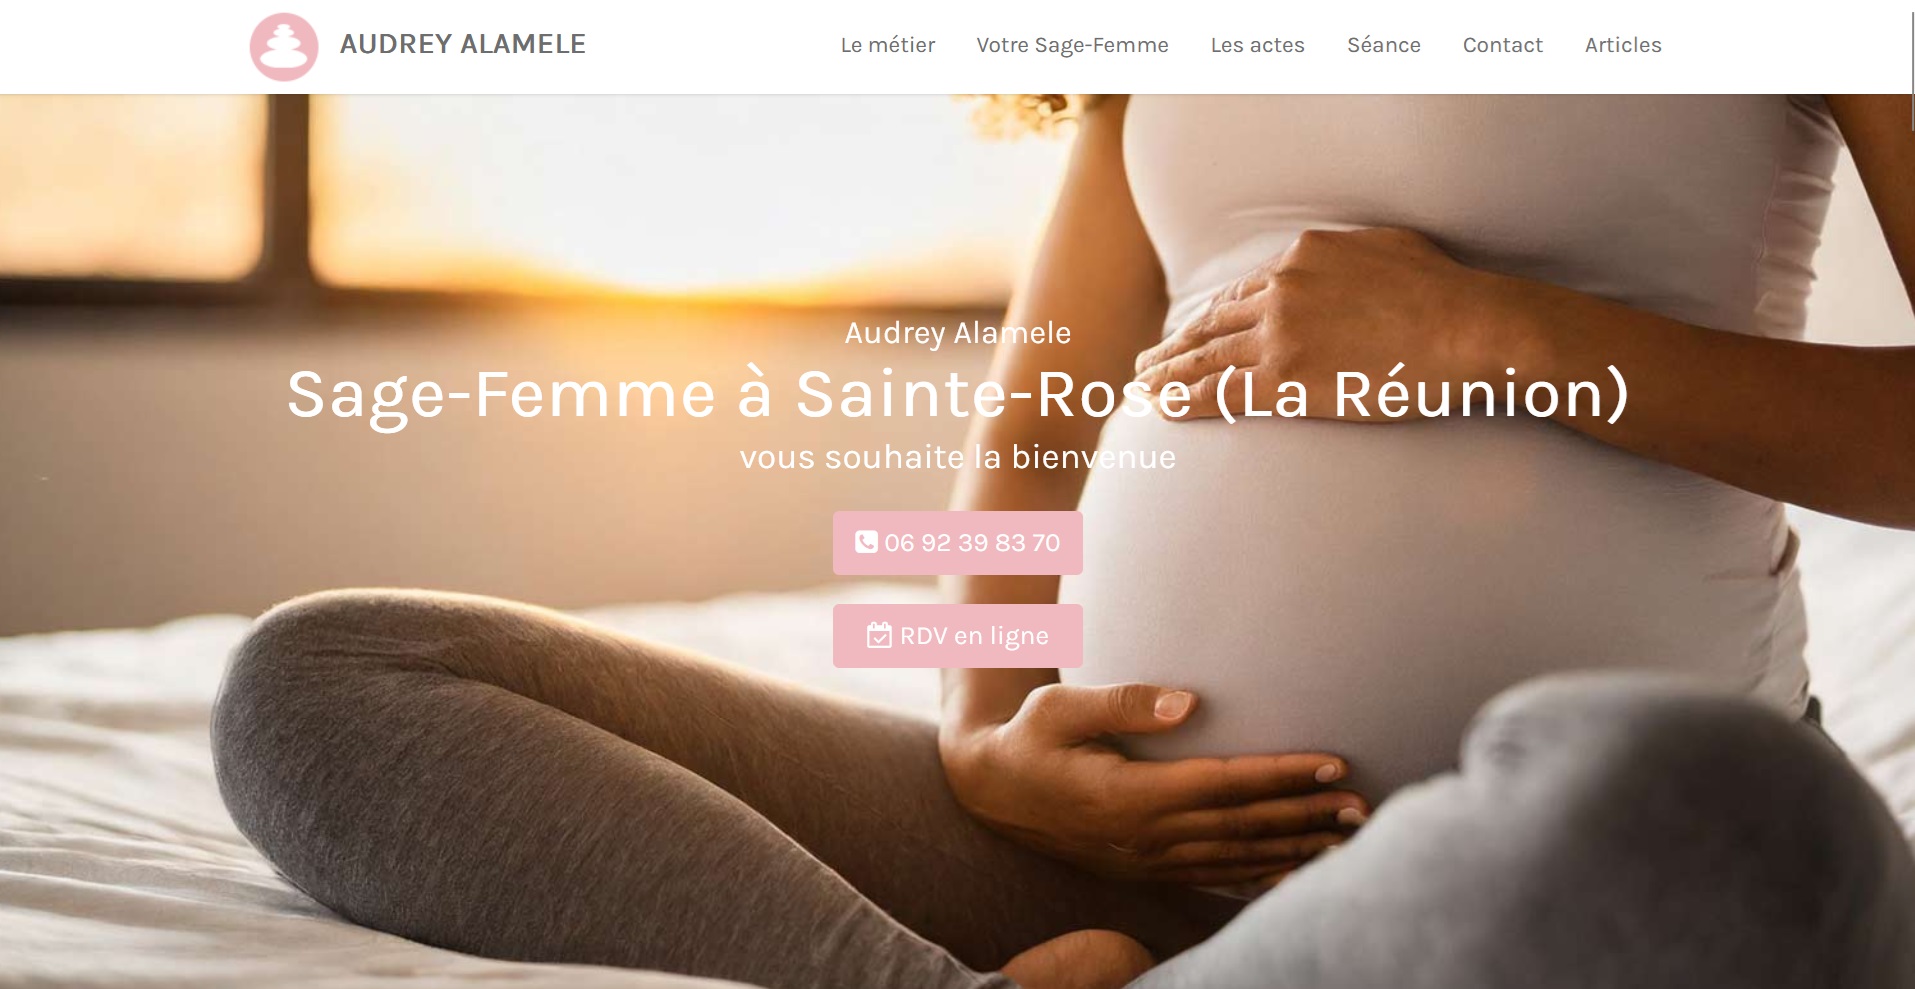Navigate to the Contact page
Viewport: 1915px width, 989px height.
tap(1502, 45)
